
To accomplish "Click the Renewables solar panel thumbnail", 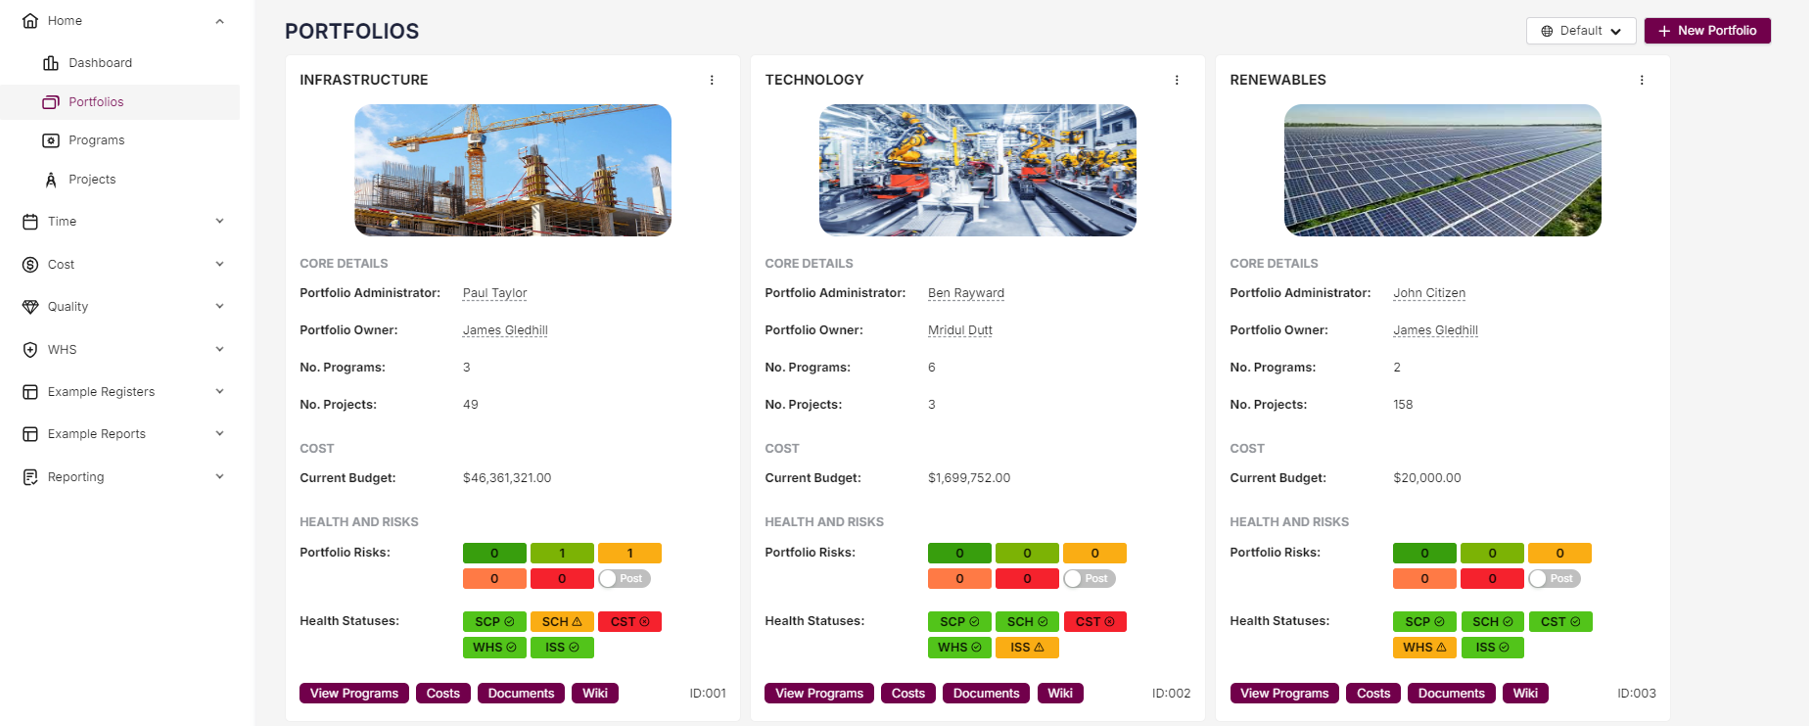I will [1443, 170].
